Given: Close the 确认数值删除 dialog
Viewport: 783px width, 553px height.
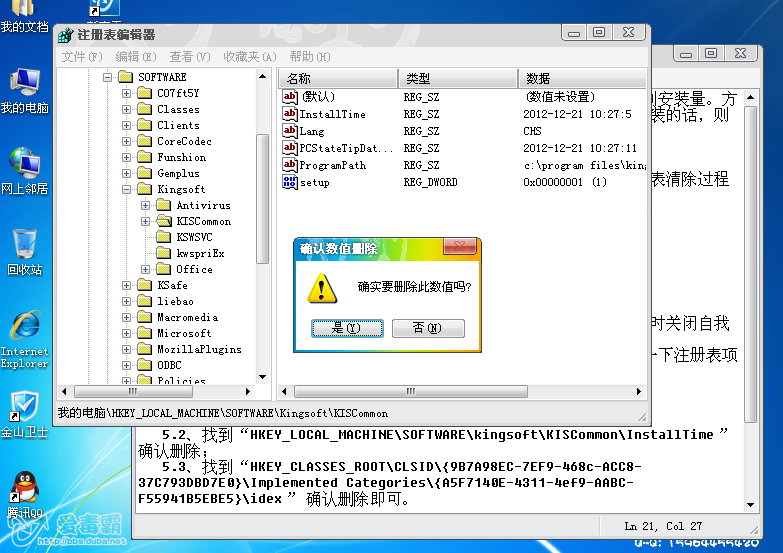Looking at the screenshot, I should [459, 246].
